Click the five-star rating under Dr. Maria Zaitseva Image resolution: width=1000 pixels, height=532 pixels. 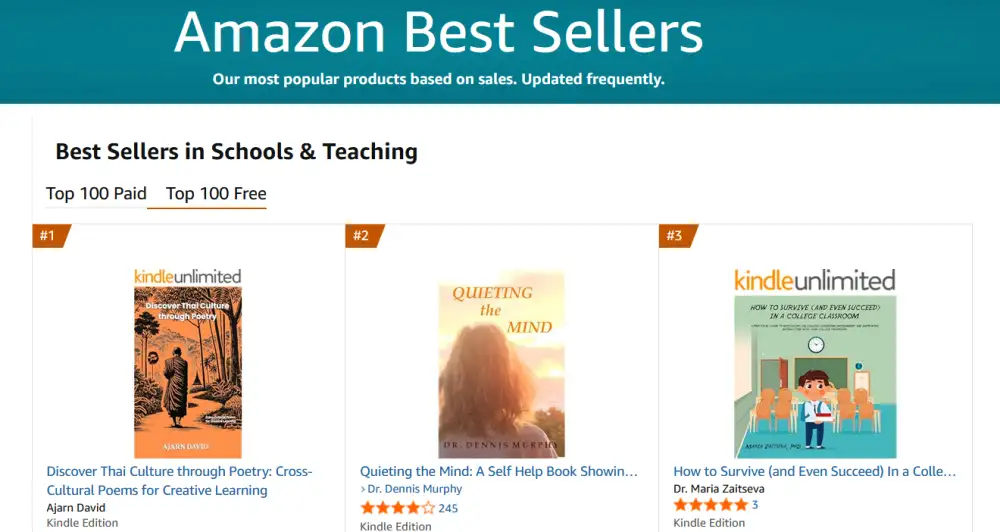coord(710,505)
